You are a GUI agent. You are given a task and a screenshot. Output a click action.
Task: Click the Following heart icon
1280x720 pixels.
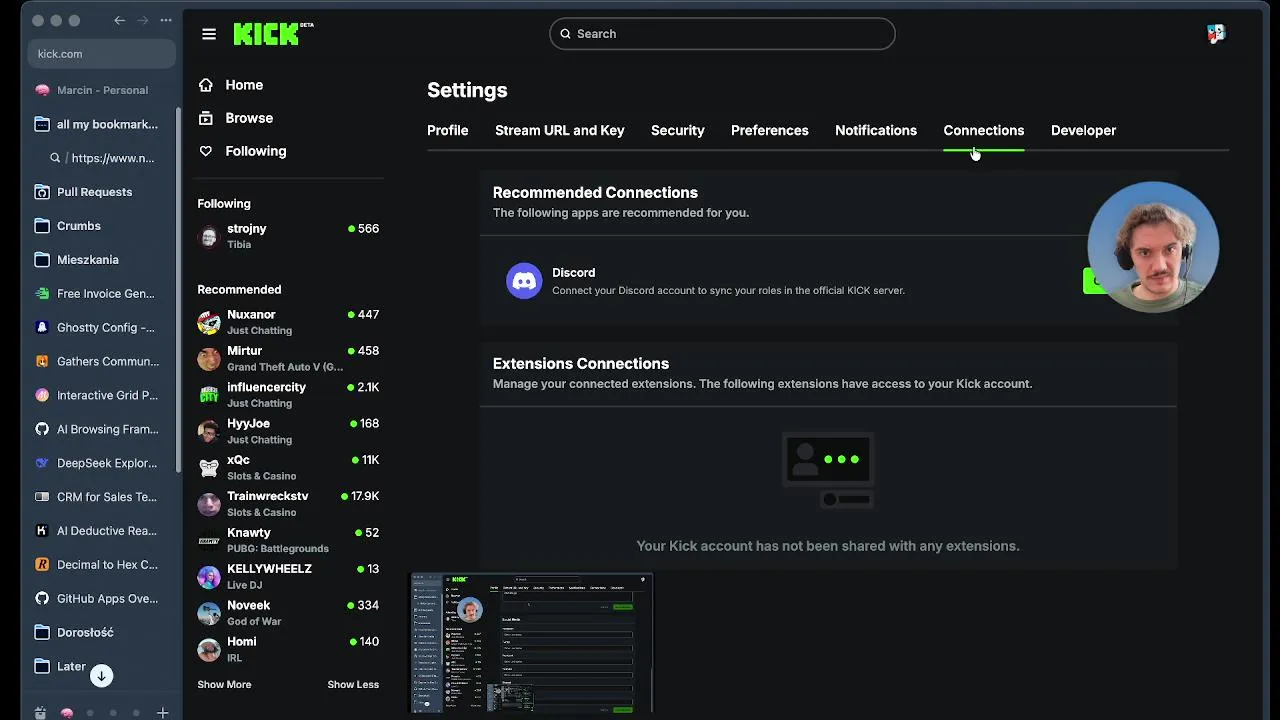tap(206, 151)
